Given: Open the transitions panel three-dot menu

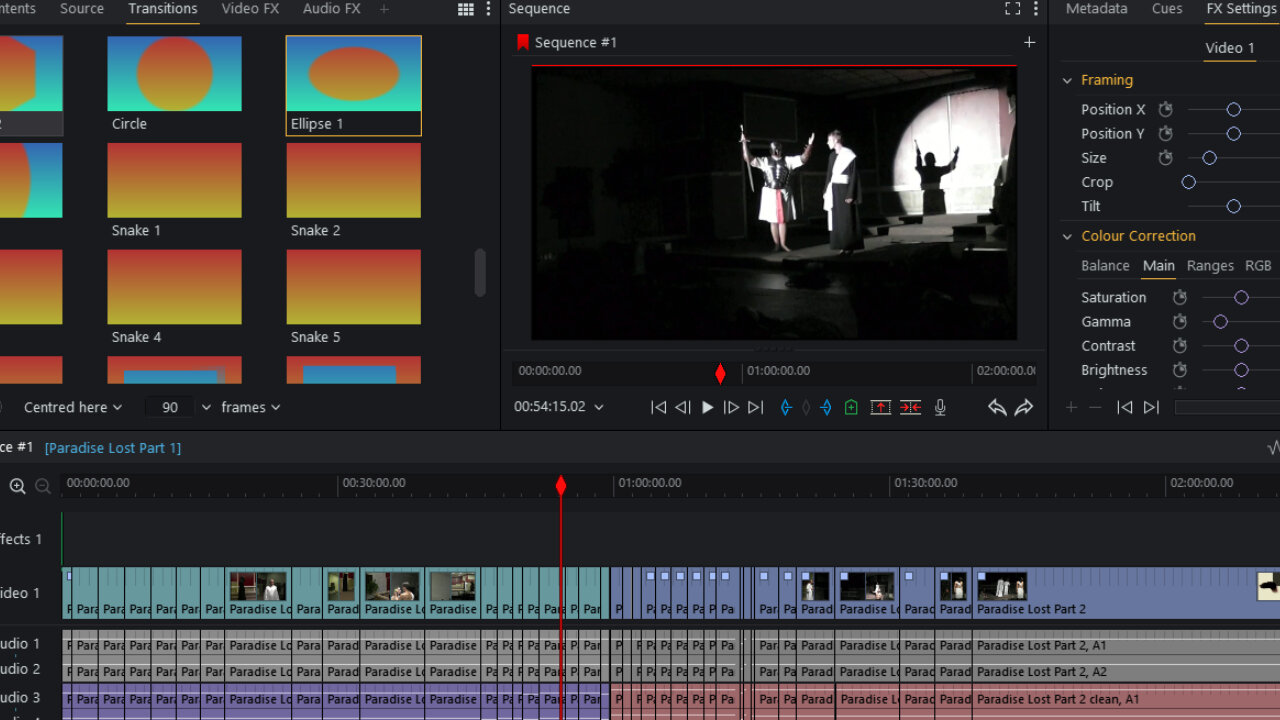Looking at the screenshot, I should point(488,9).
